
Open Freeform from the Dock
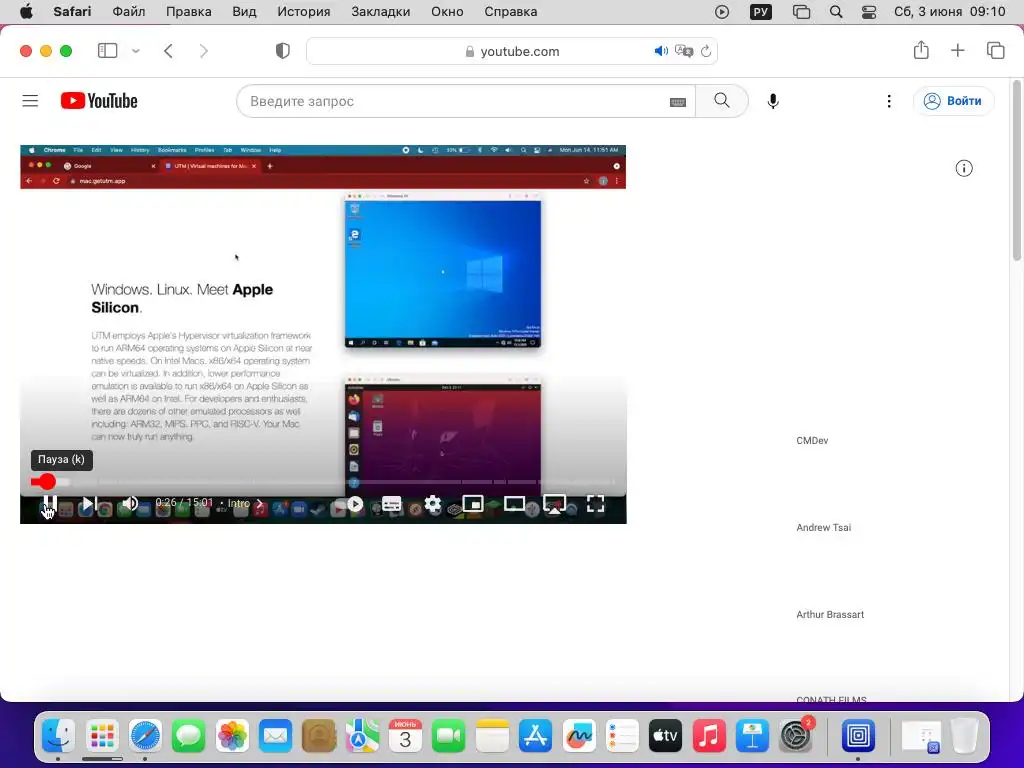coord(579,737)
